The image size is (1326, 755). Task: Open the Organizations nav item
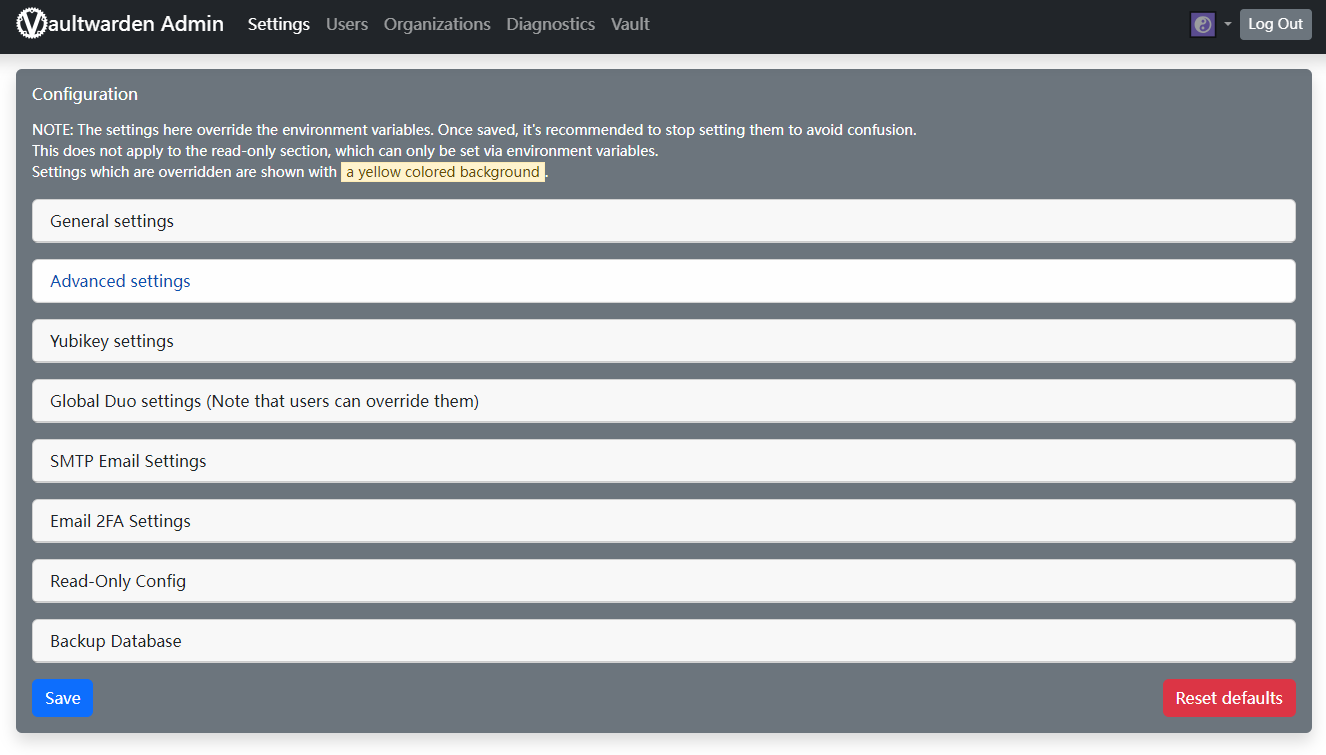(437, 24)
